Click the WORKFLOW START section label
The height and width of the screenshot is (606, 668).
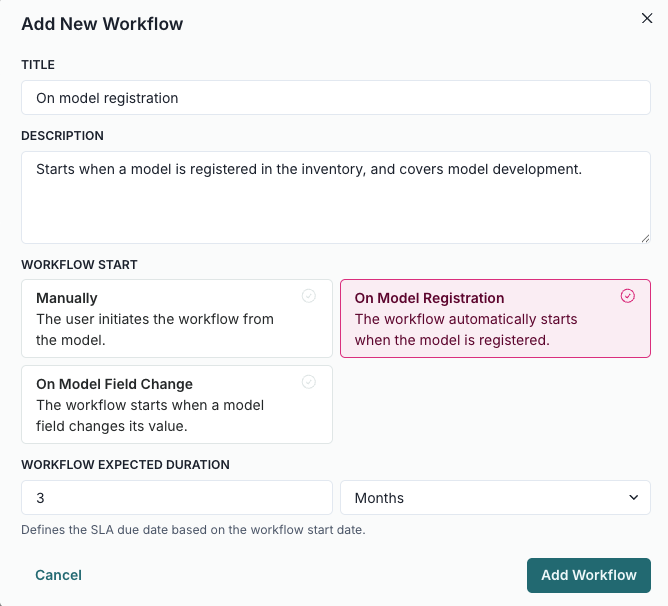[x=79, y=265]
